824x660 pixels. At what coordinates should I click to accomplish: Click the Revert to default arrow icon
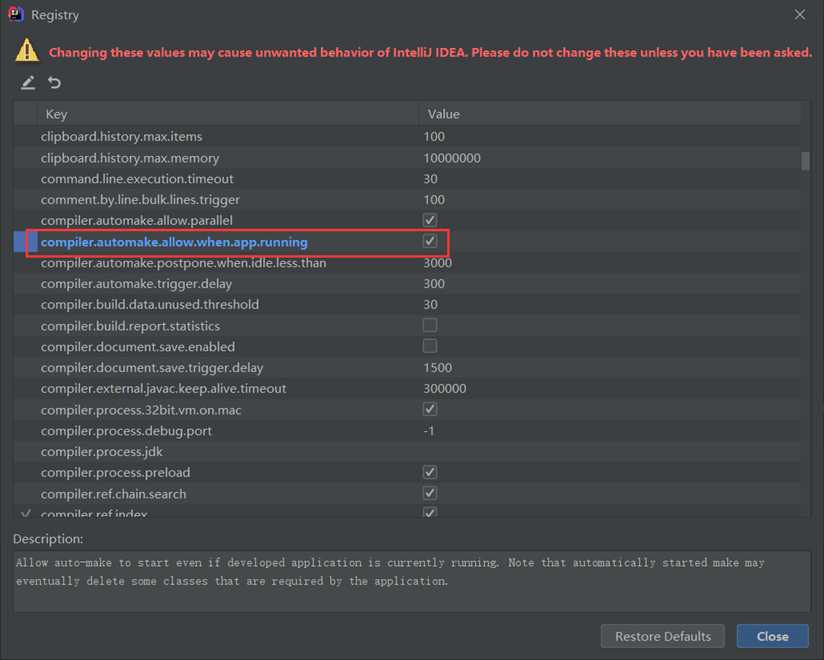(x=55, y=82)
